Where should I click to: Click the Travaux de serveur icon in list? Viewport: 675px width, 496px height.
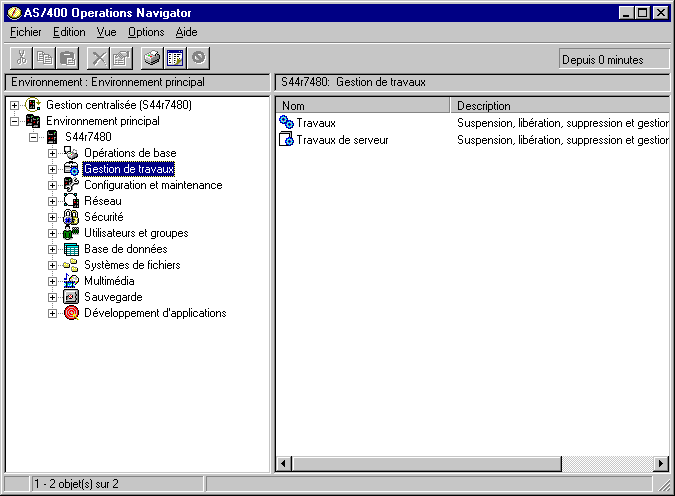[x=286, y=140]
